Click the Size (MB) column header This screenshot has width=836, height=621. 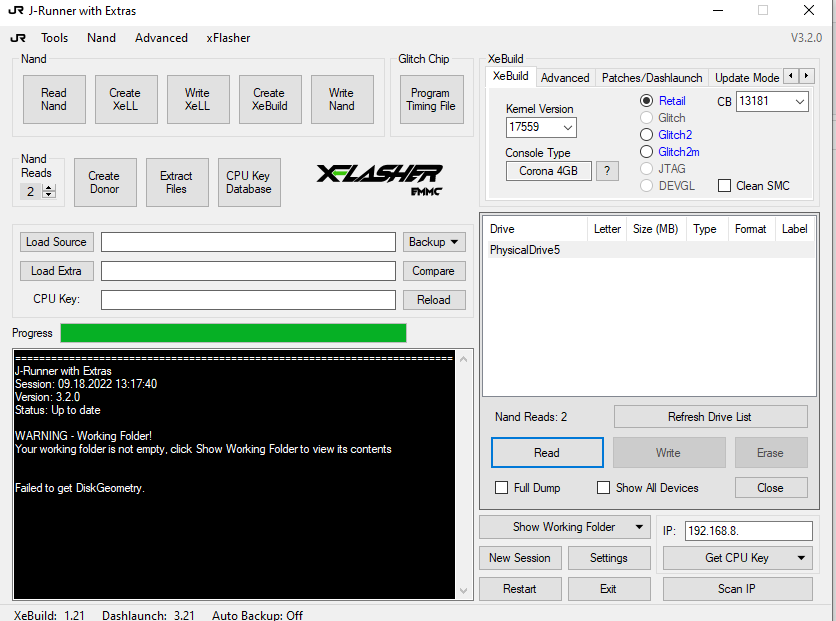coord(656,229)
